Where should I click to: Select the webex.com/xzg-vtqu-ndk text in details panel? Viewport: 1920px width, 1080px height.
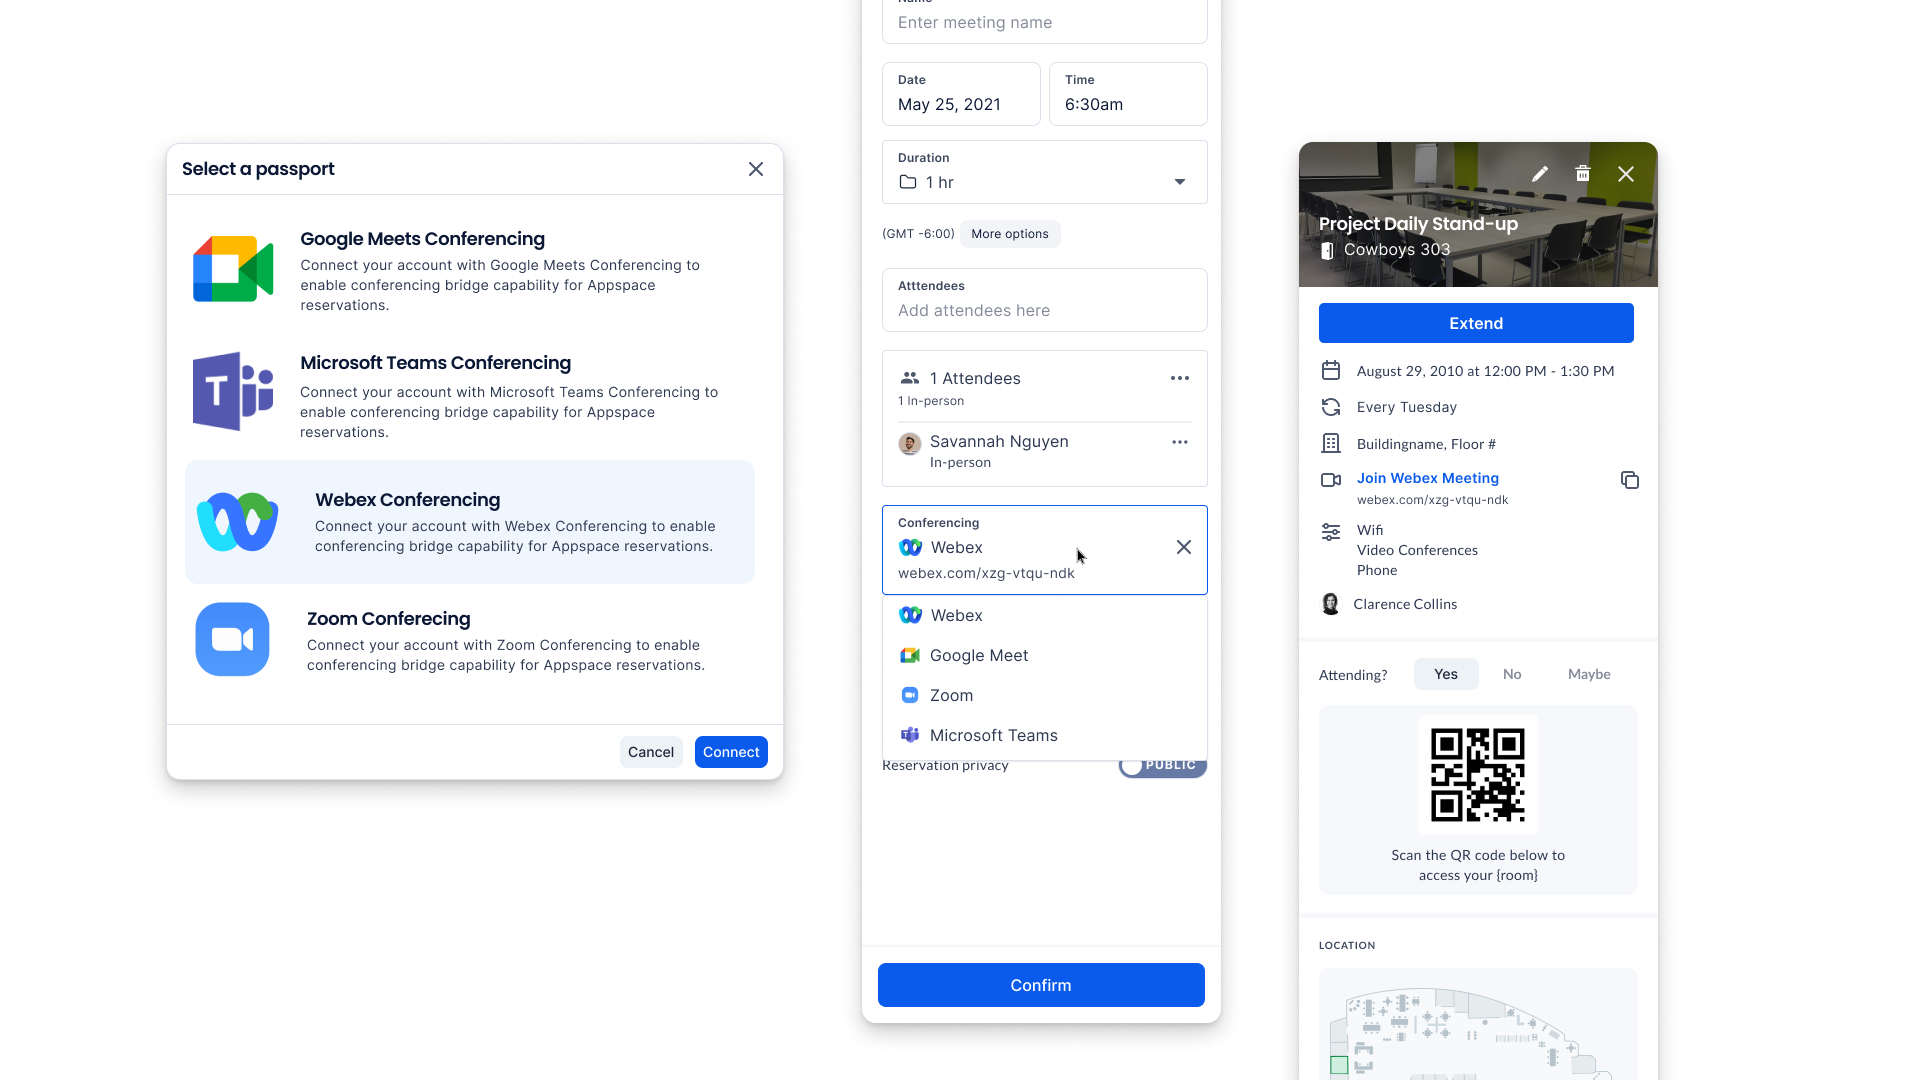(x=1432, y=500)
